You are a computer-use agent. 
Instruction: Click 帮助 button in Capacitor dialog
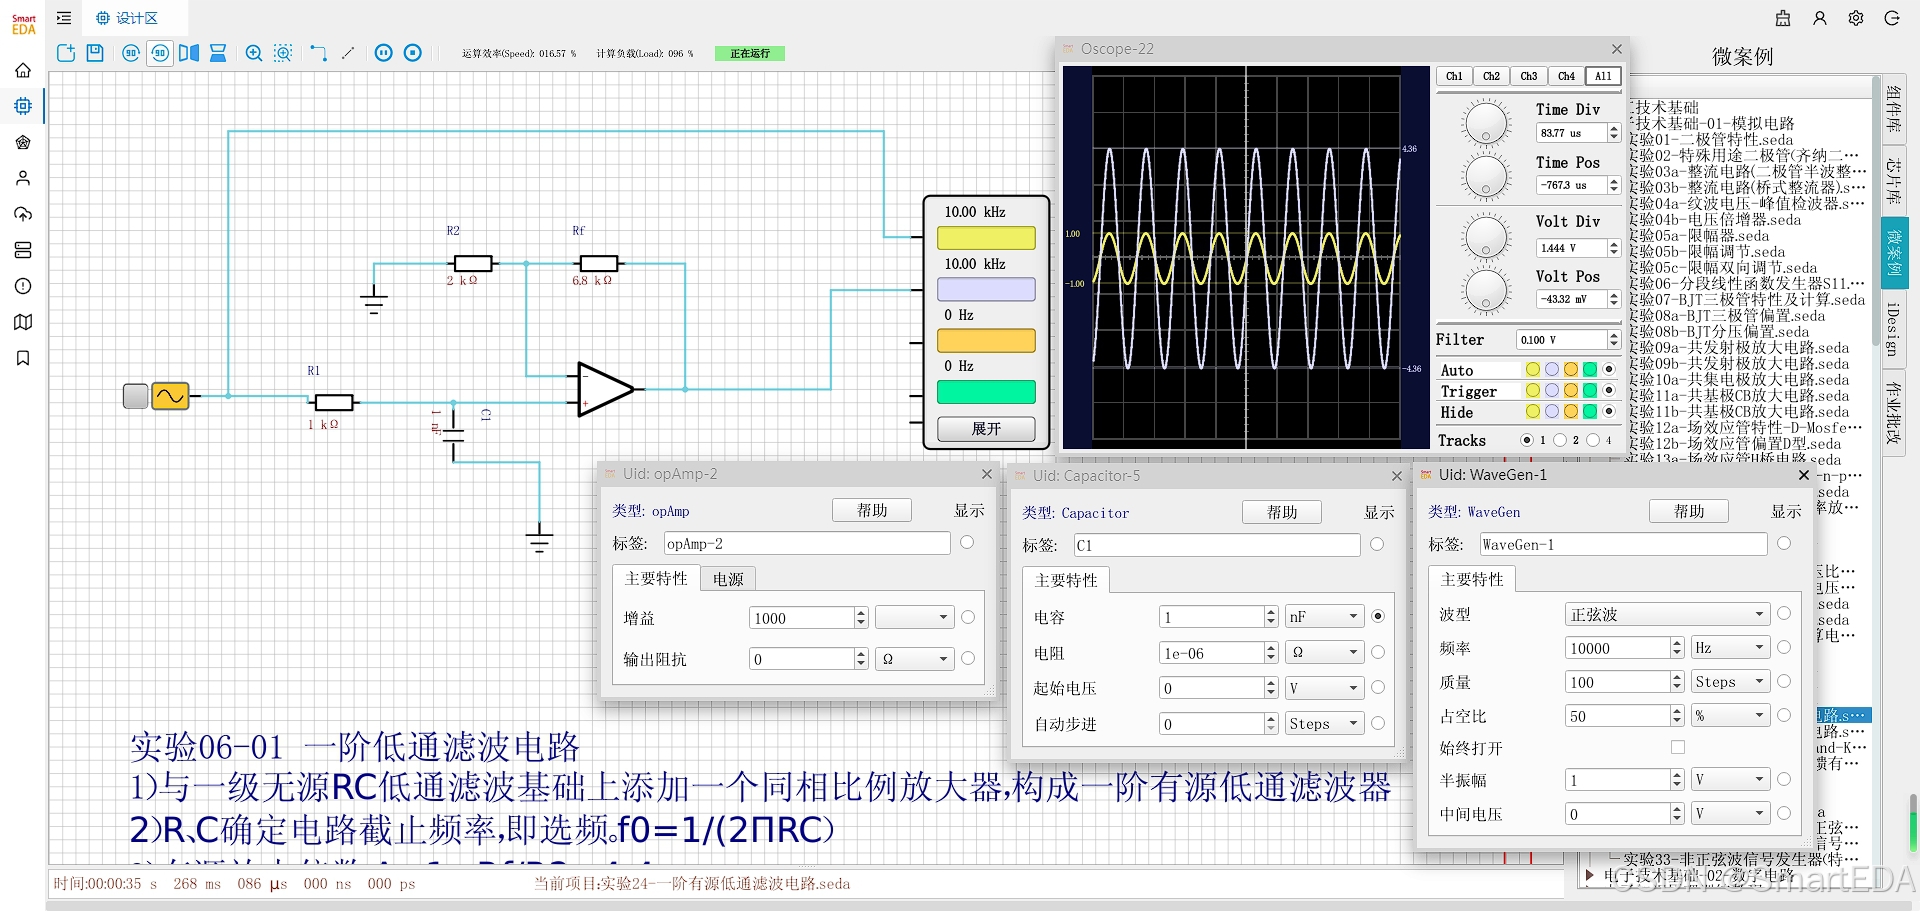pos(1282,512)
